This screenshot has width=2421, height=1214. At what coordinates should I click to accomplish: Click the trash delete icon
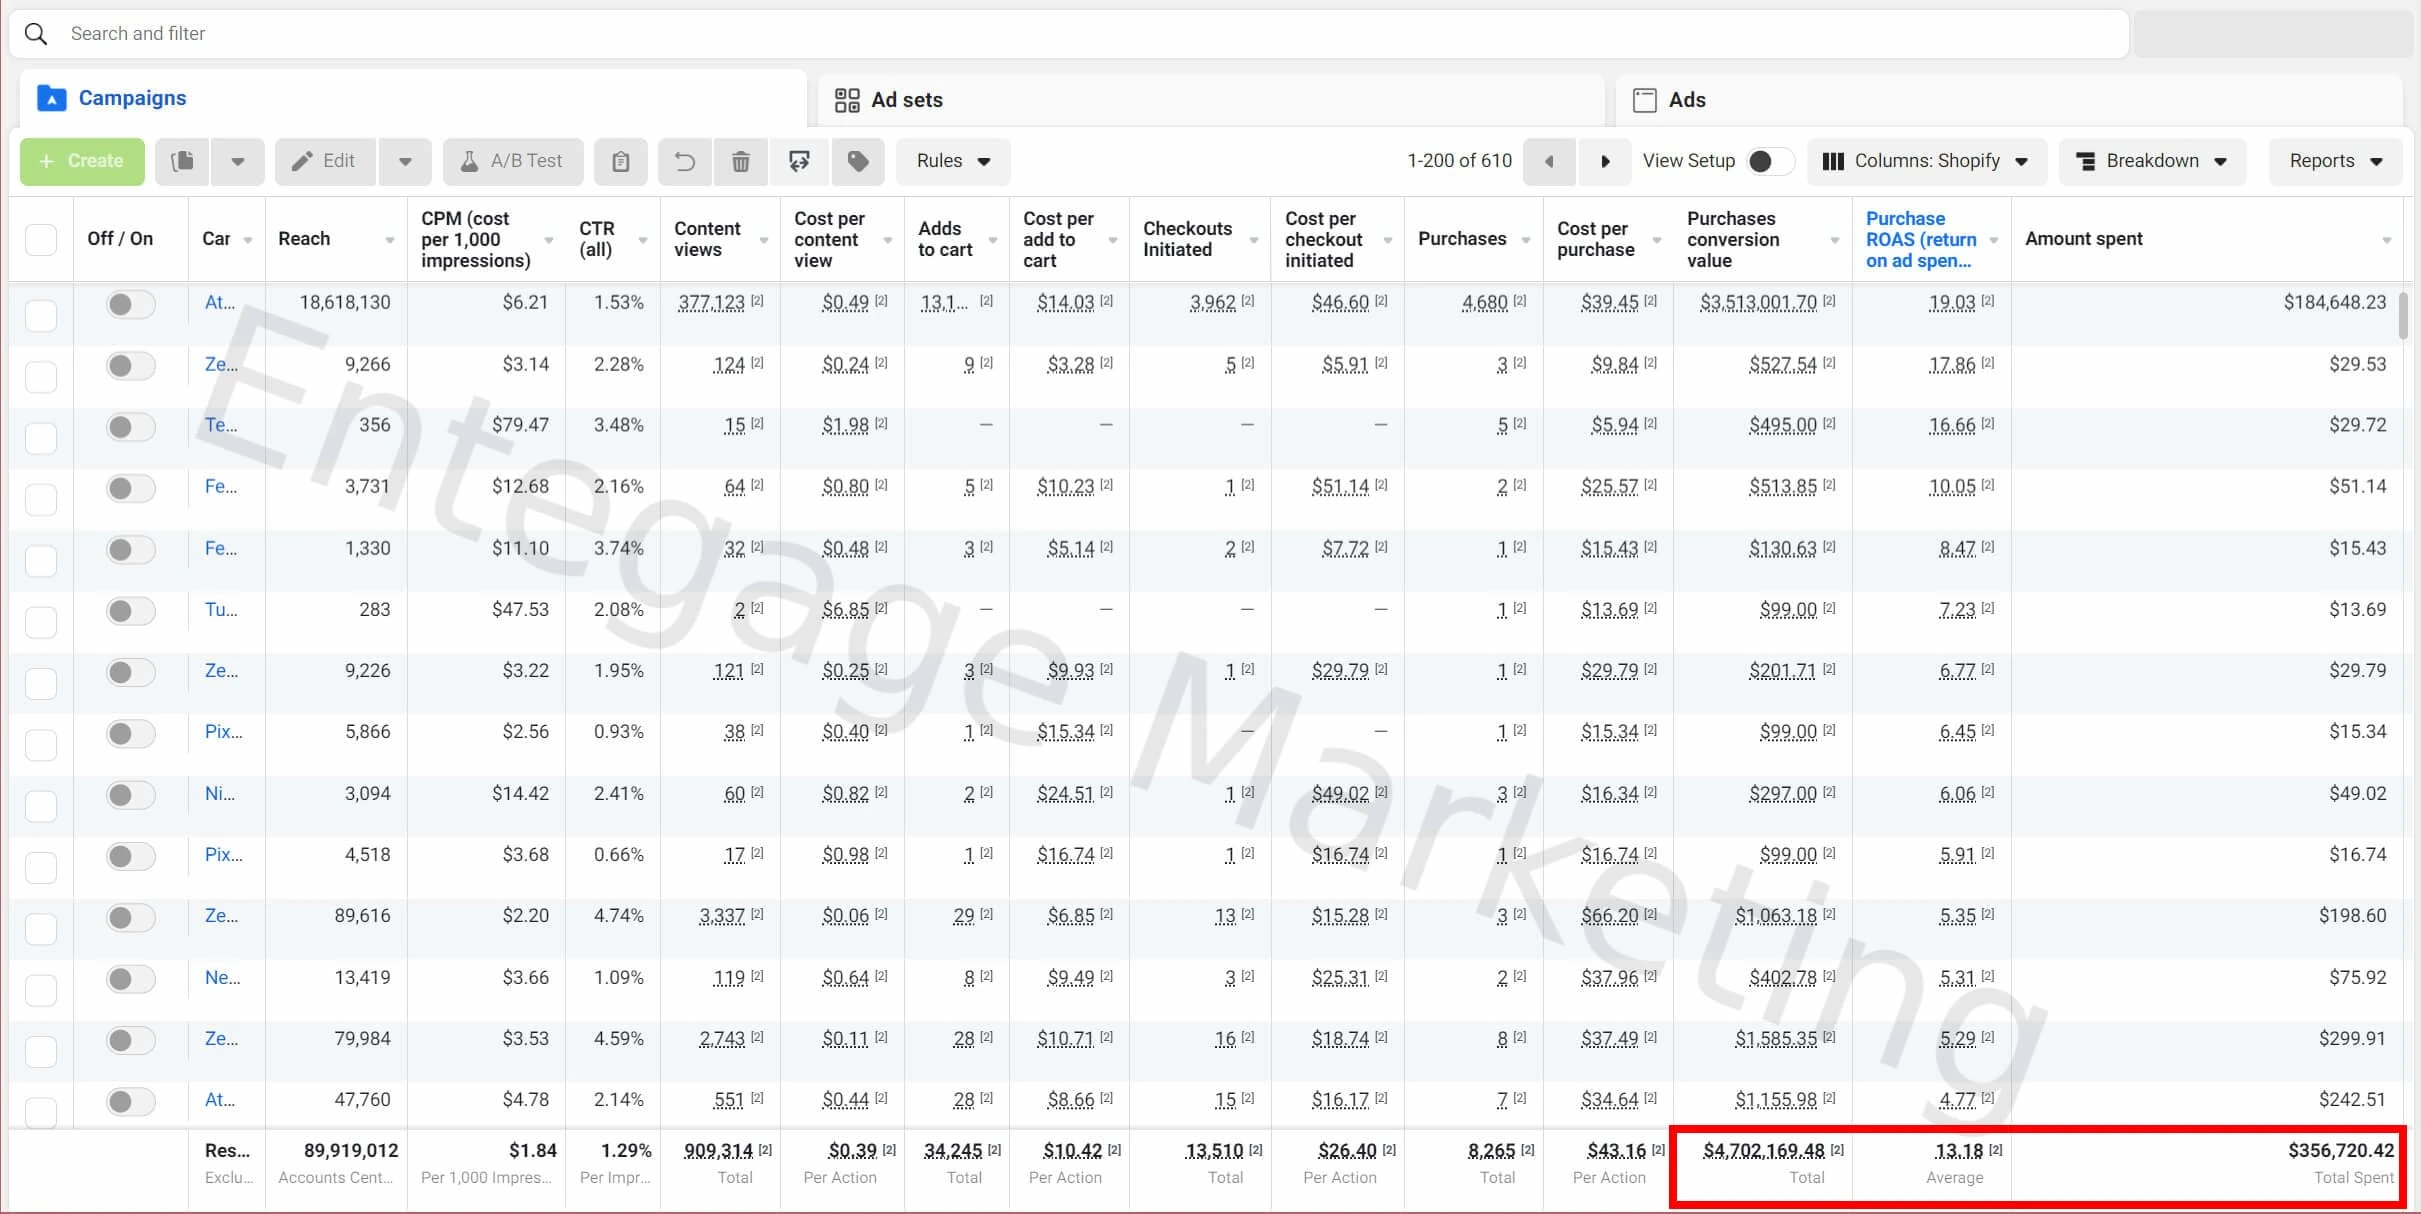[x=740, y=161]
